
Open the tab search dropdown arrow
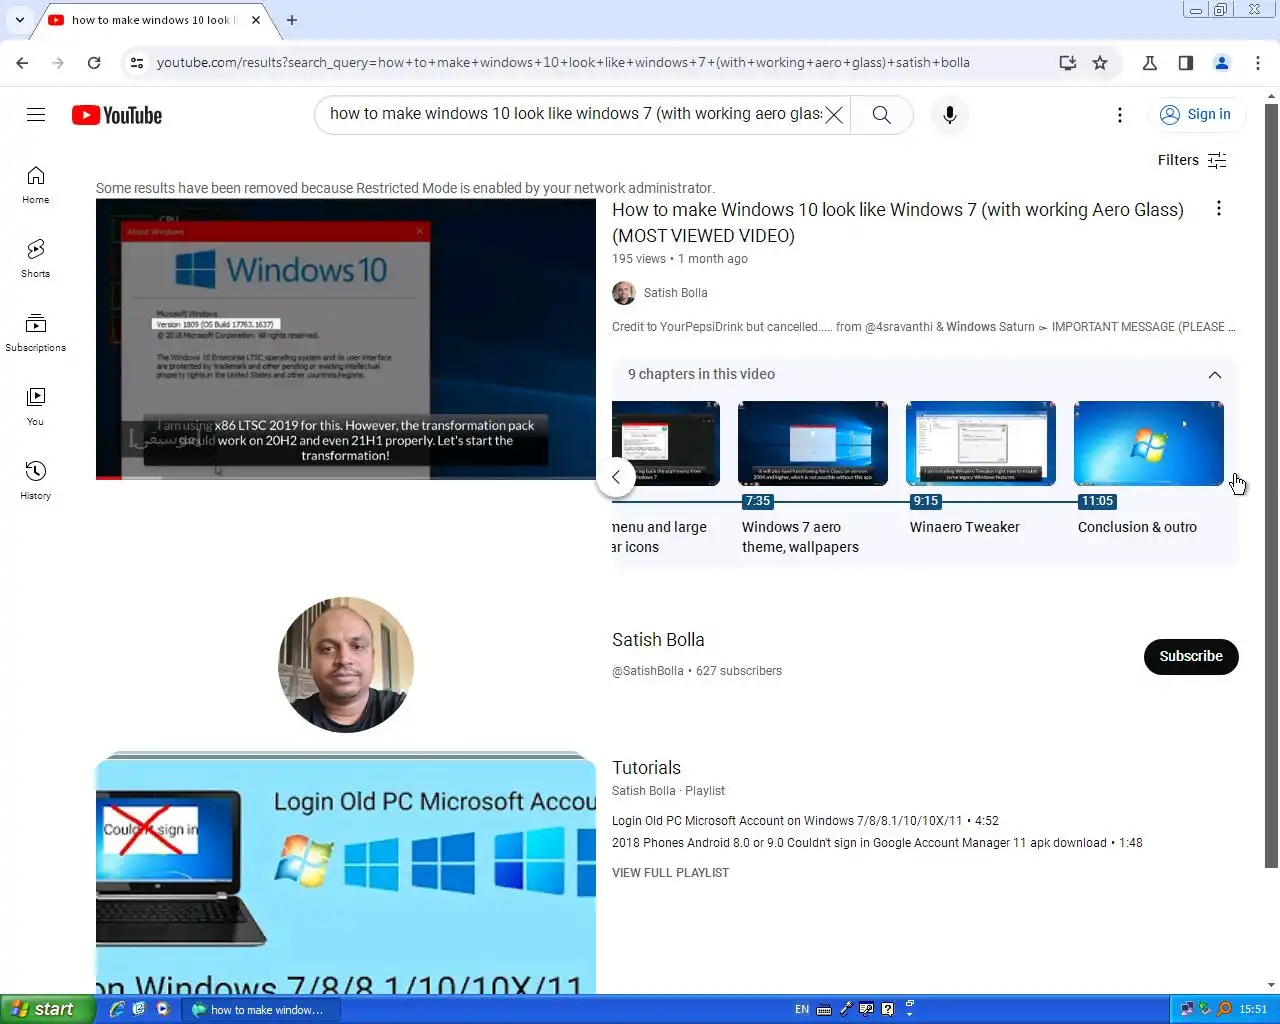click(19, 20)
